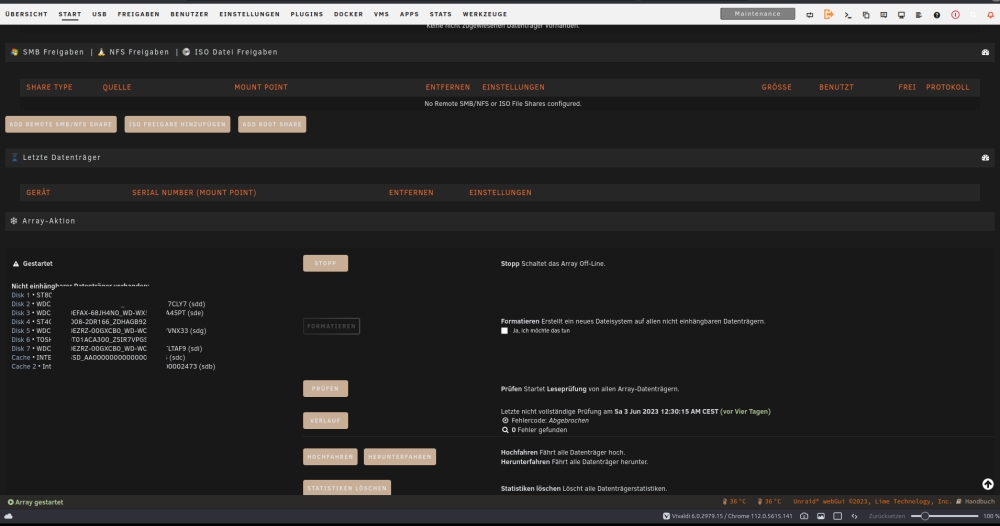Open the Übersicht menu
The image size is (1000, 526).
(x=26, y=14)
